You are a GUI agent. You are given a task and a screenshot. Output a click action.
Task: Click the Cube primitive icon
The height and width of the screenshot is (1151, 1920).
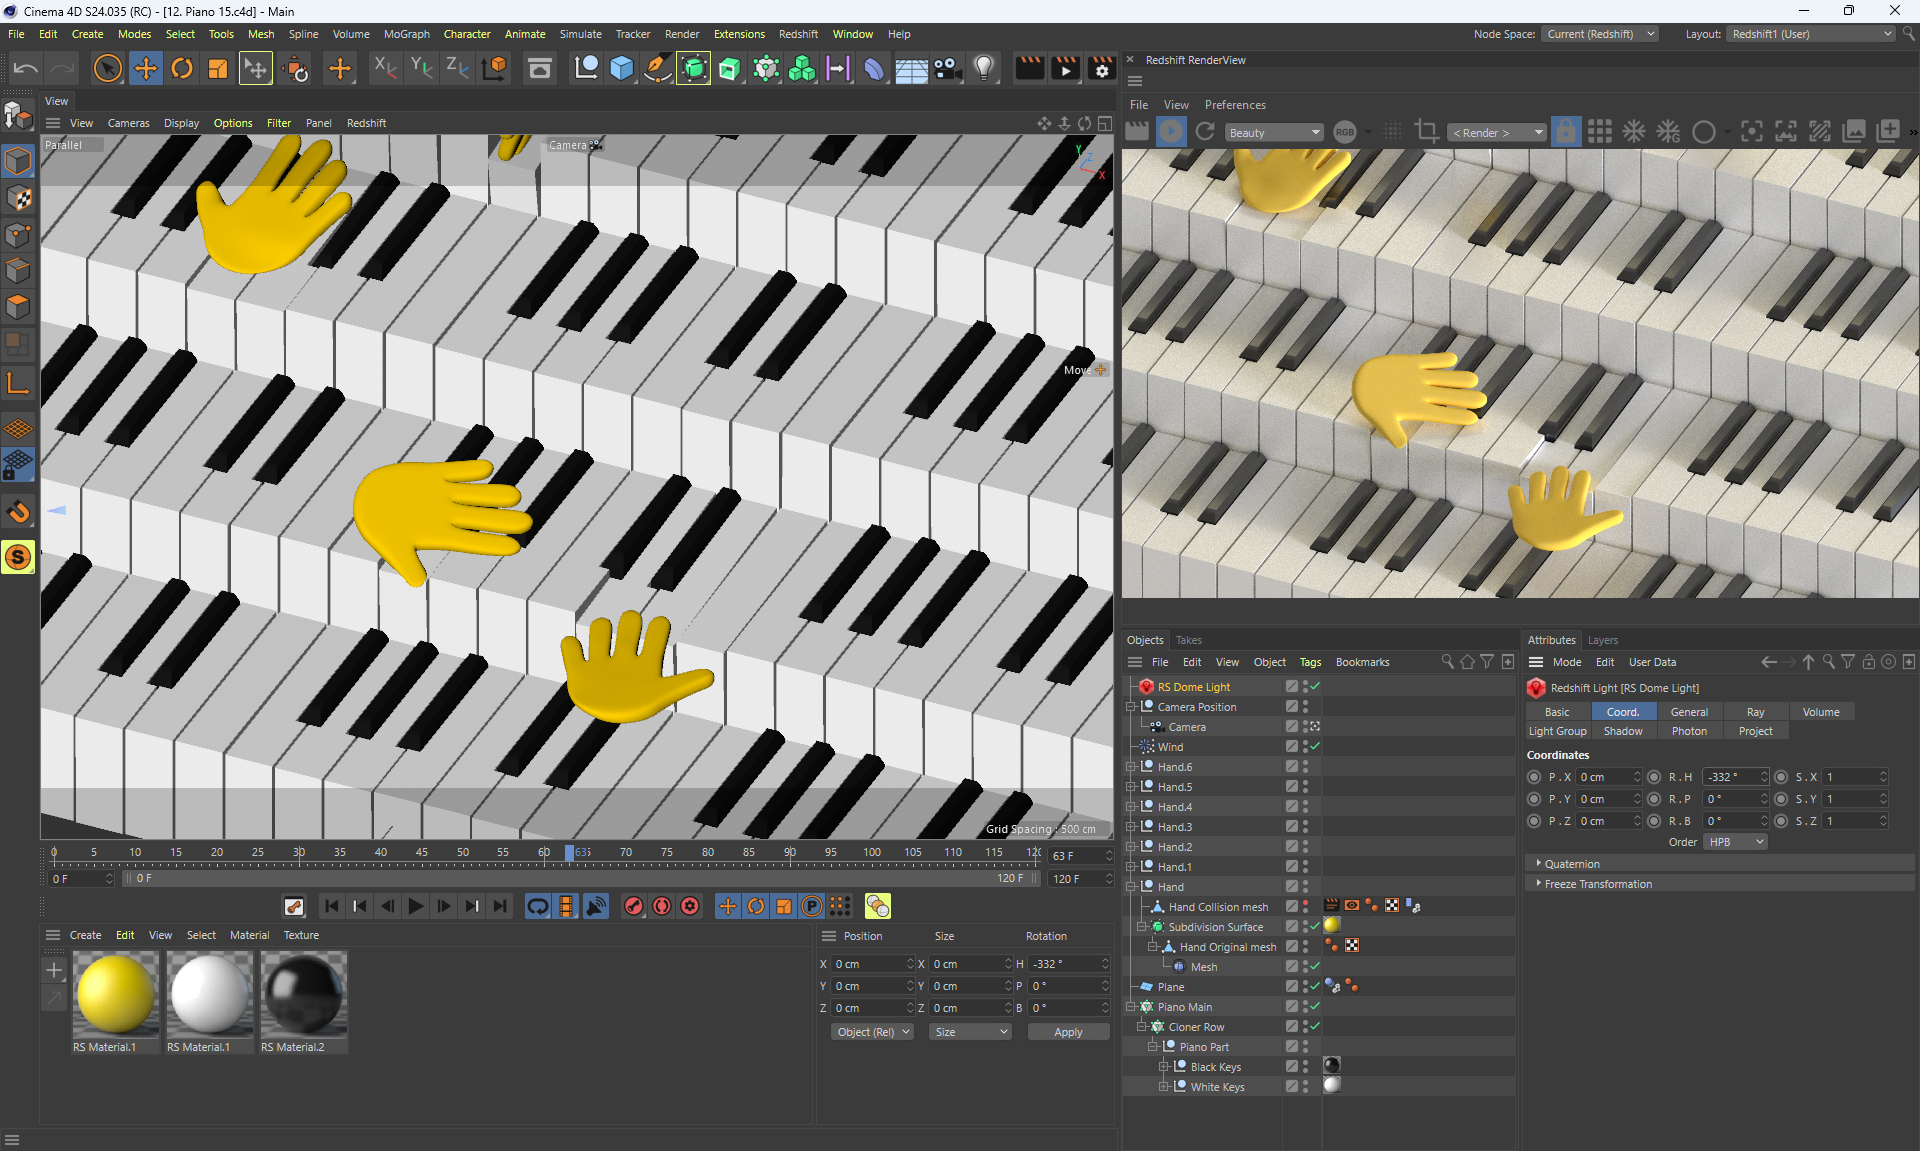[621, 69]
